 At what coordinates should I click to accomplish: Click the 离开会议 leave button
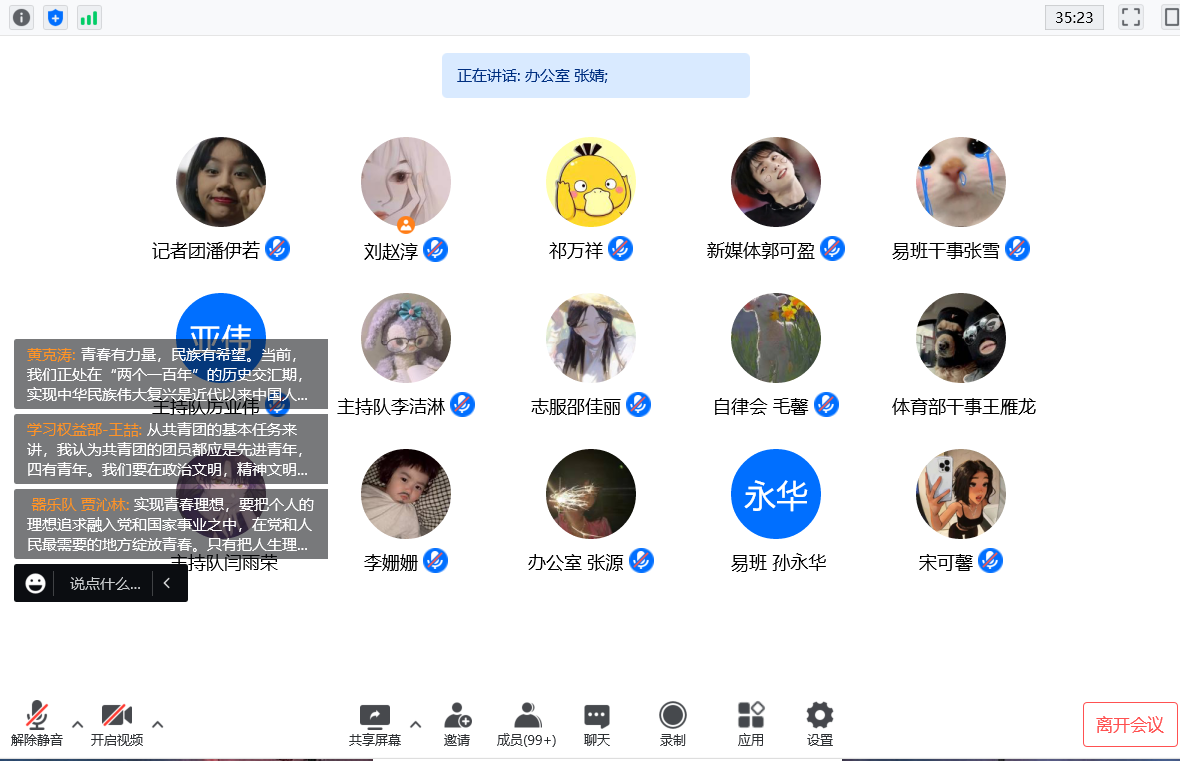pyautogui.click(x=1130, y=725)
